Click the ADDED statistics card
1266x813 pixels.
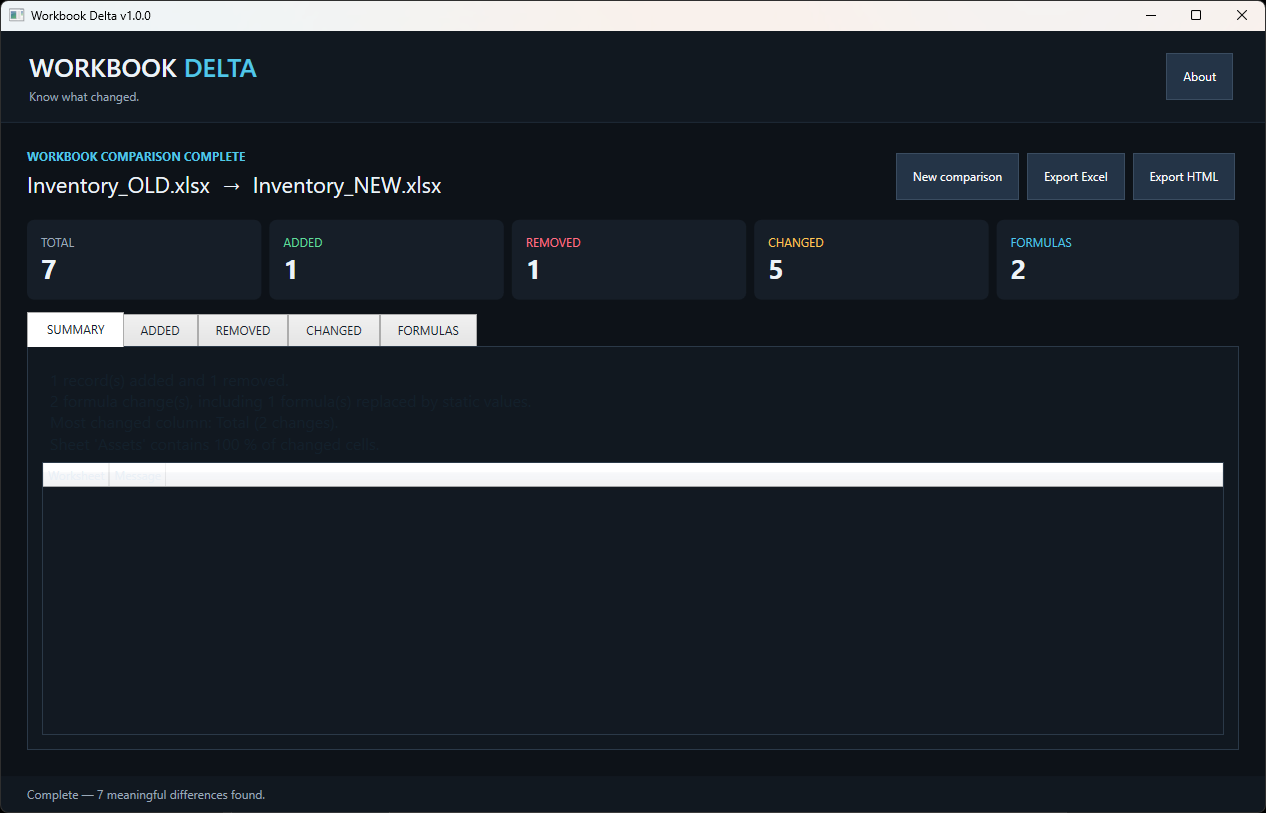coord(386,260)
